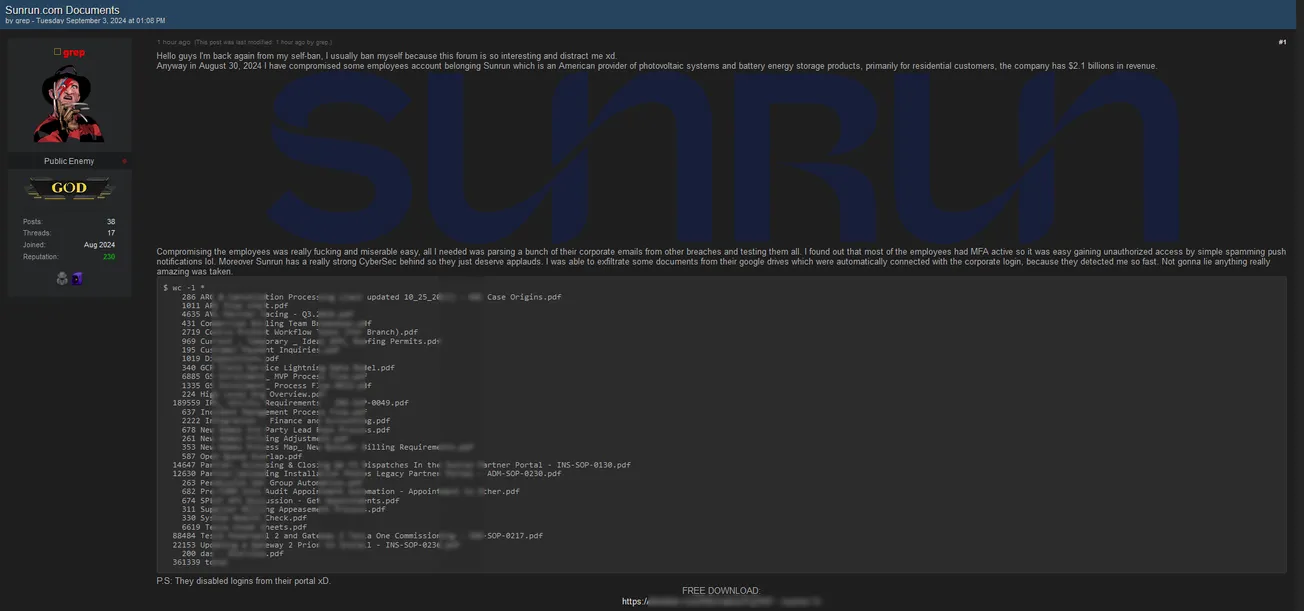Click the reputation score 230
Image resolution: width=1304 pixels, height=611 pixels.
coord(108,257)
